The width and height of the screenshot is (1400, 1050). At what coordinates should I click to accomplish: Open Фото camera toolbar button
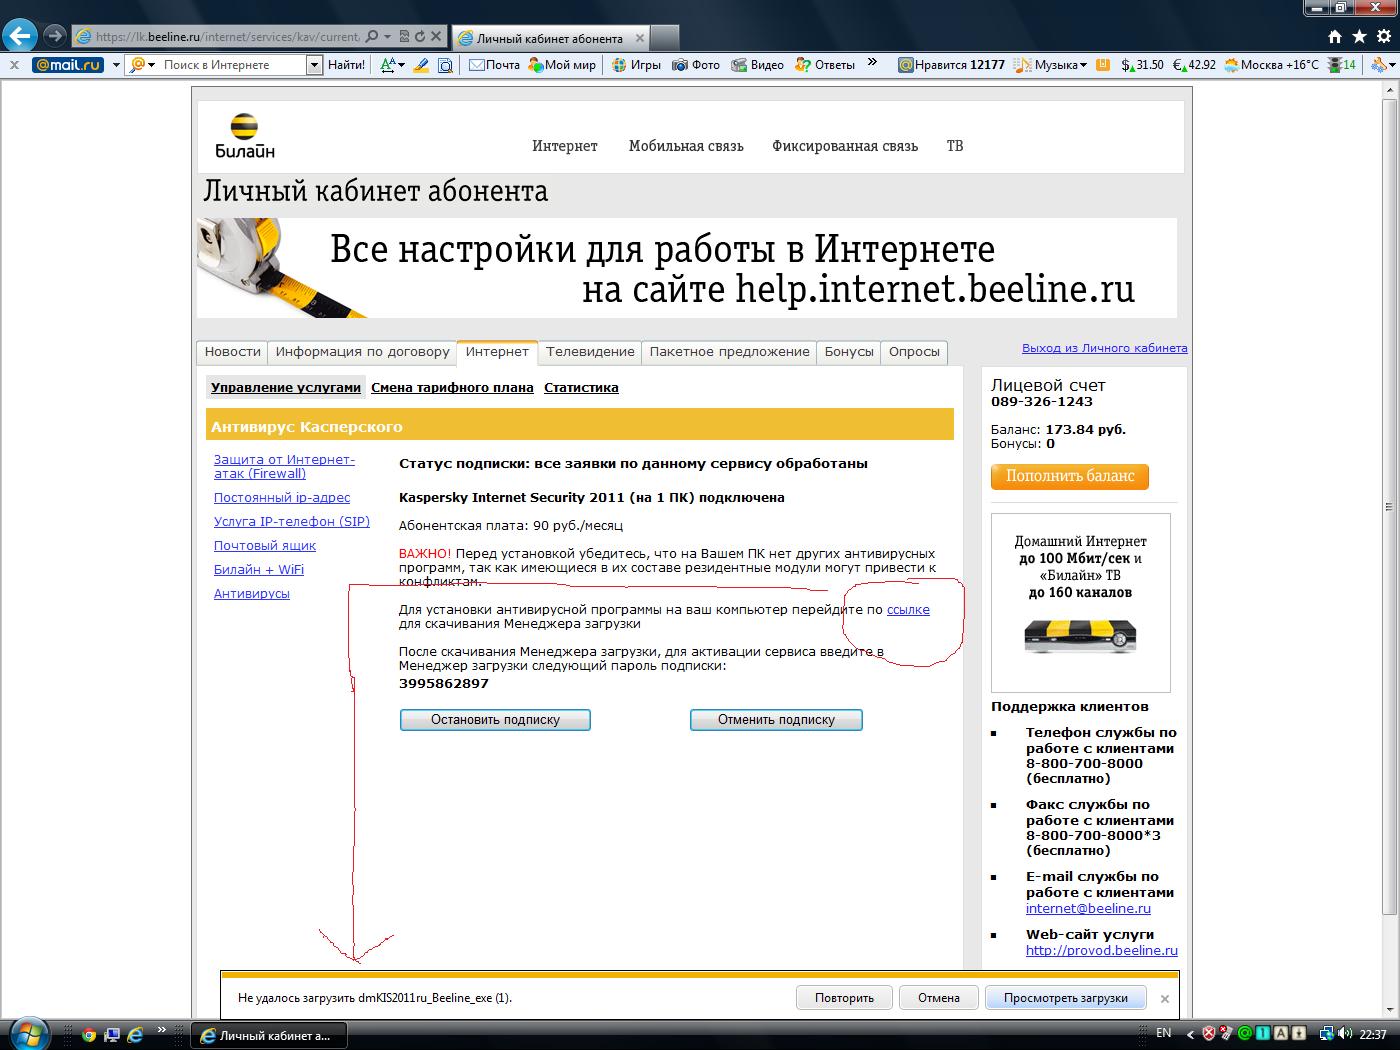click(x=696, y=65)
